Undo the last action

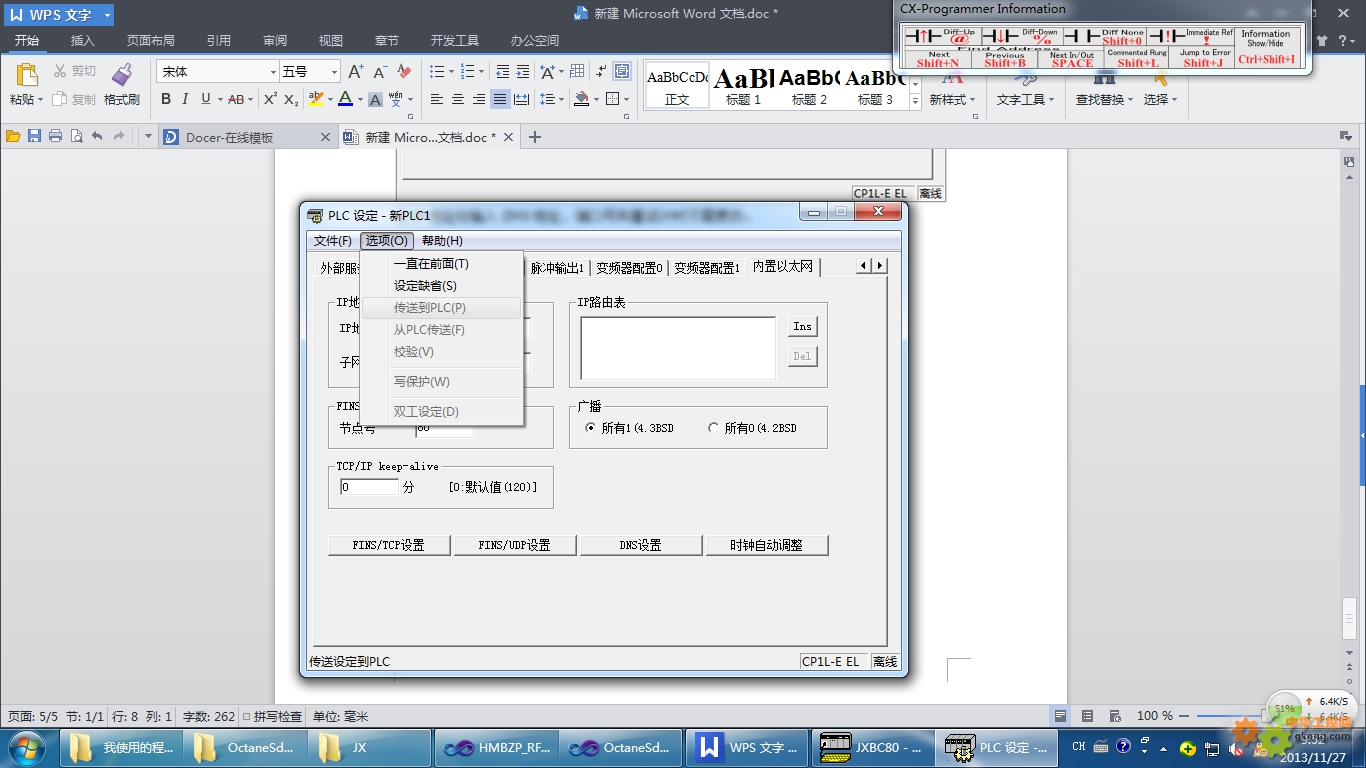[97, 136]
